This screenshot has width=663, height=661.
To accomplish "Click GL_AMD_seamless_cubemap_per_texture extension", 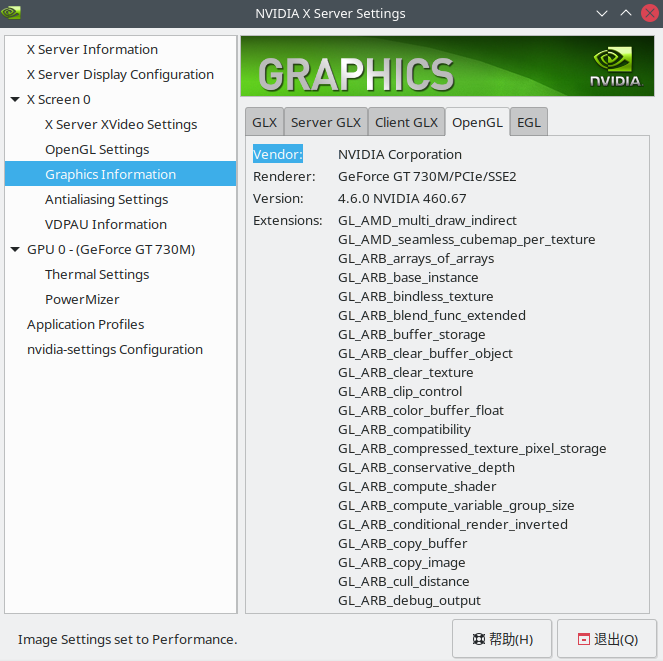I will pyautogui.click(x=466, y=239).
